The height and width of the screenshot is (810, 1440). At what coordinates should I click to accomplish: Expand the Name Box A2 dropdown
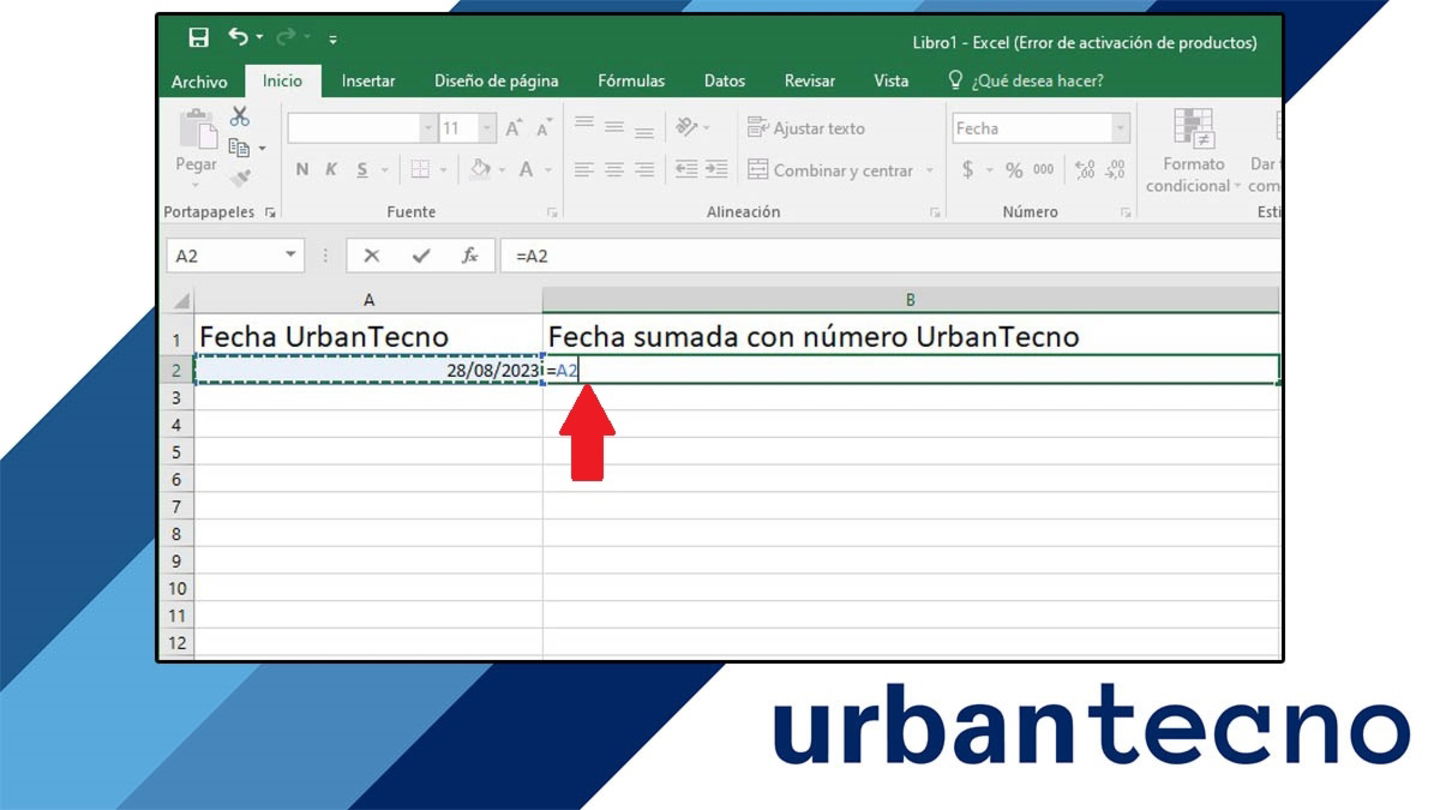(290, 255)
